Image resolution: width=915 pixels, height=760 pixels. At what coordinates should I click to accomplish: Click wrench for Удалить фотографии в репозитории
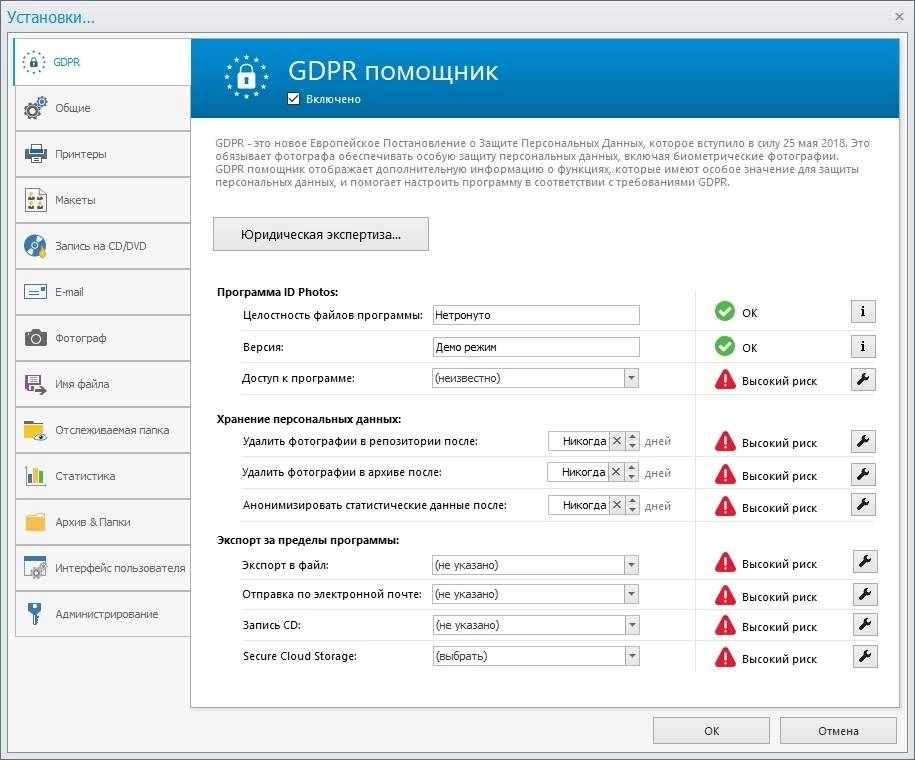[x=863, y=441]
